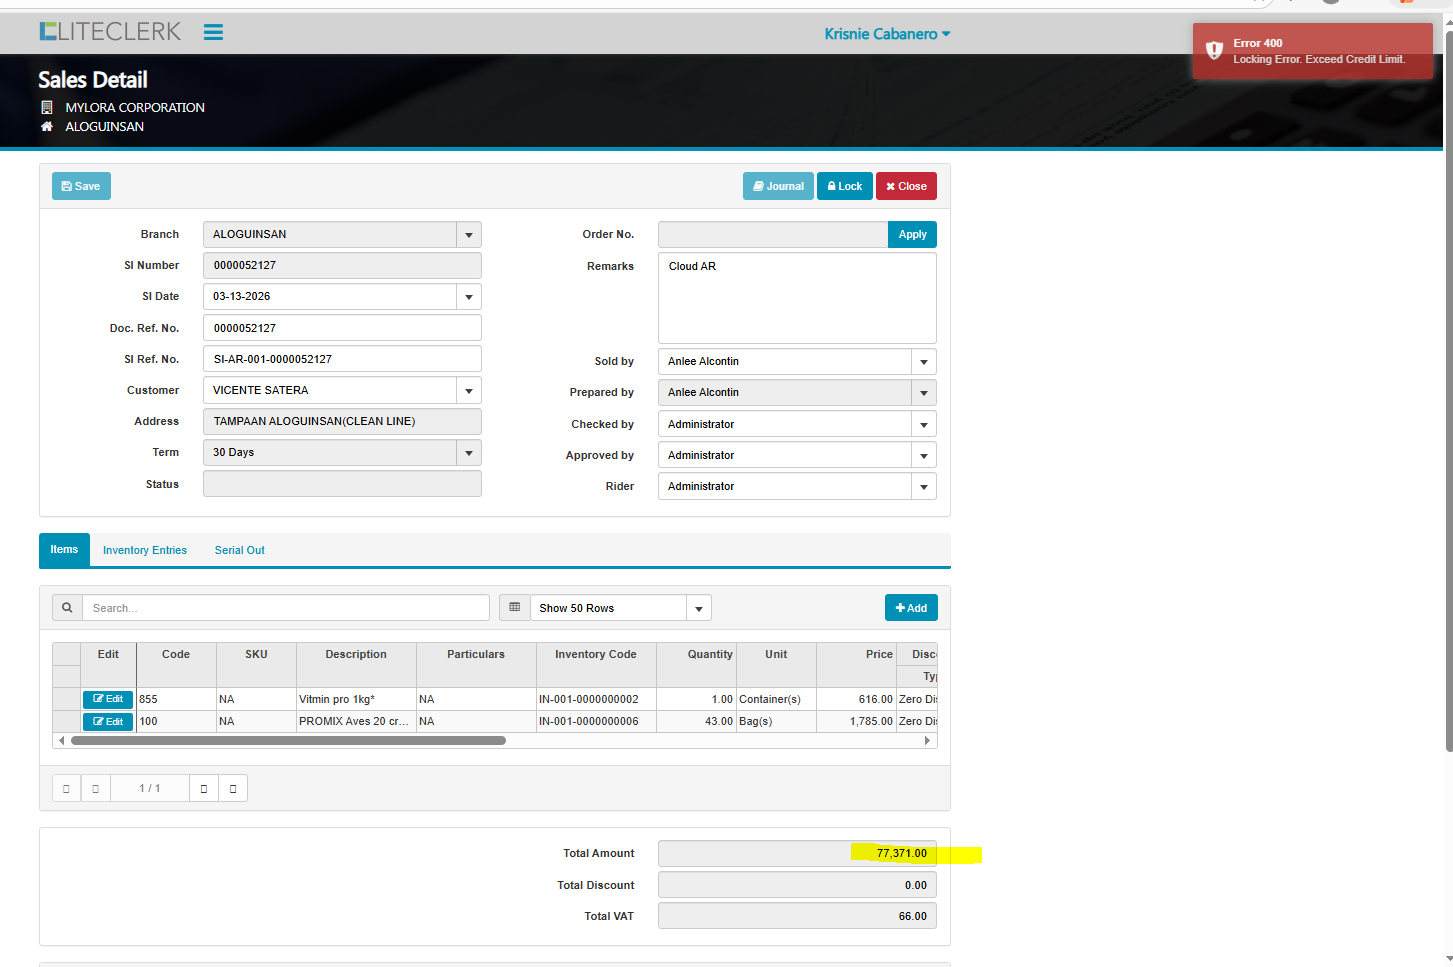This screenshot has width=1453, height=967.
Task: Open the hamburger navigation menu
Action: pyautogui.click(x=213, y=32)
